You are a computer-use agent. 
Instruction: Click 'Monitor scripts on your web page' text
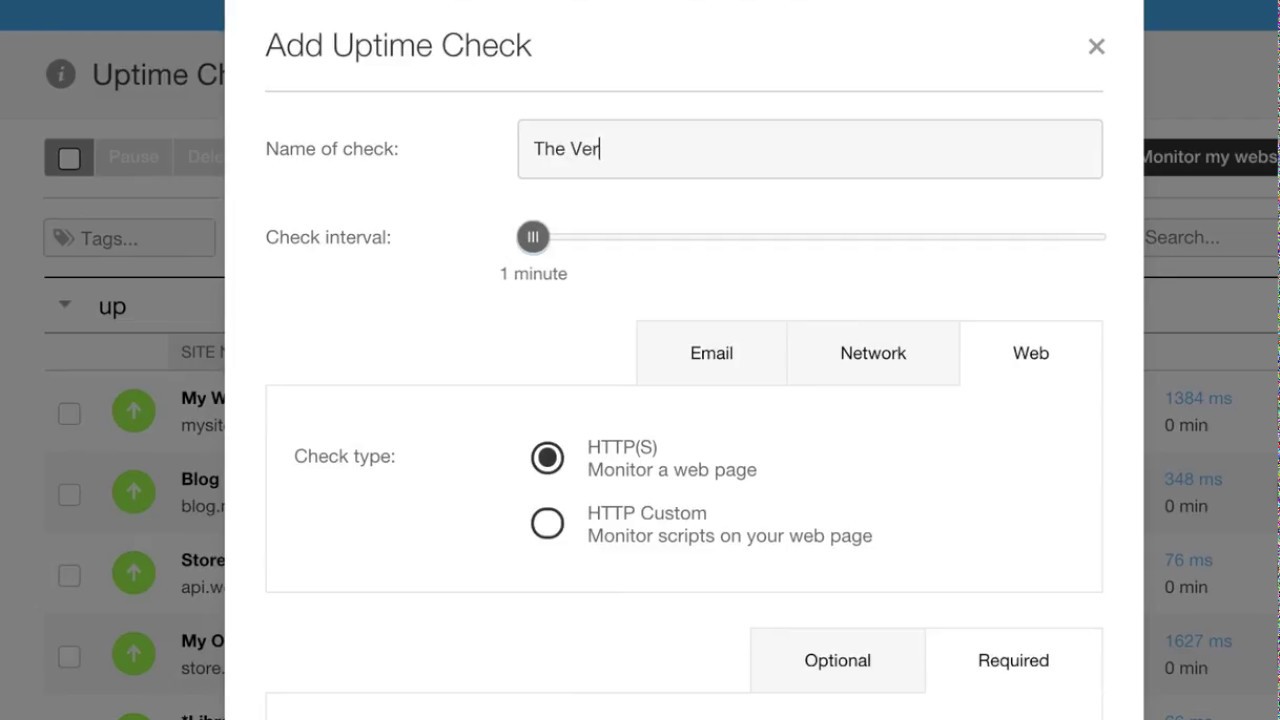(730, 536)
